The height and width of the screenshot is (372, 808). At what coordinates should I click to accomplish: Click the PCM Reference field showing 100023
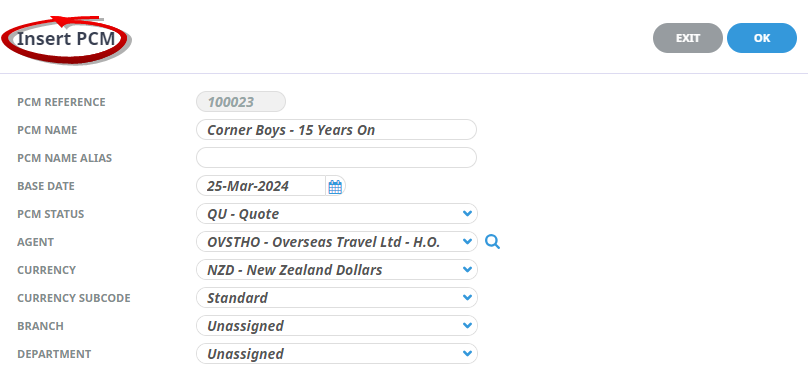click(241, 102)
